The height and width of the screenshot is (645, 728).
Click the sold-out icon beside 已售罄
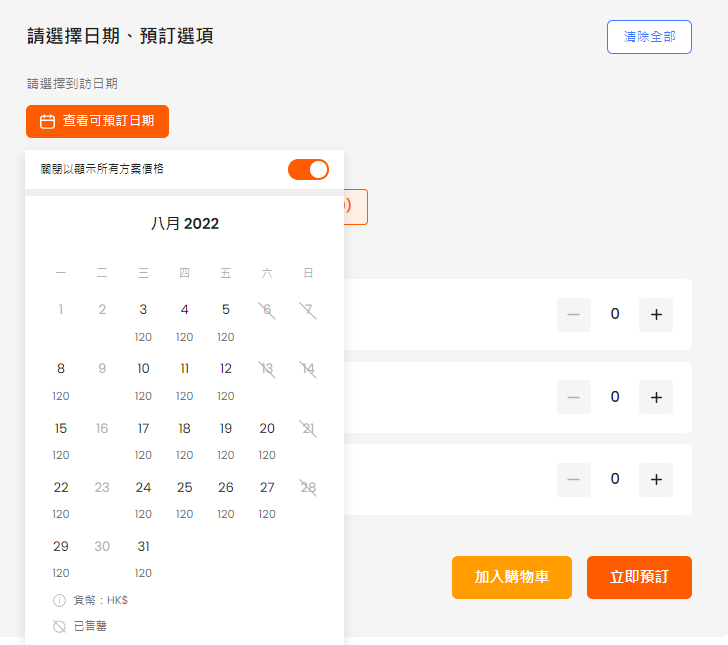60,626
